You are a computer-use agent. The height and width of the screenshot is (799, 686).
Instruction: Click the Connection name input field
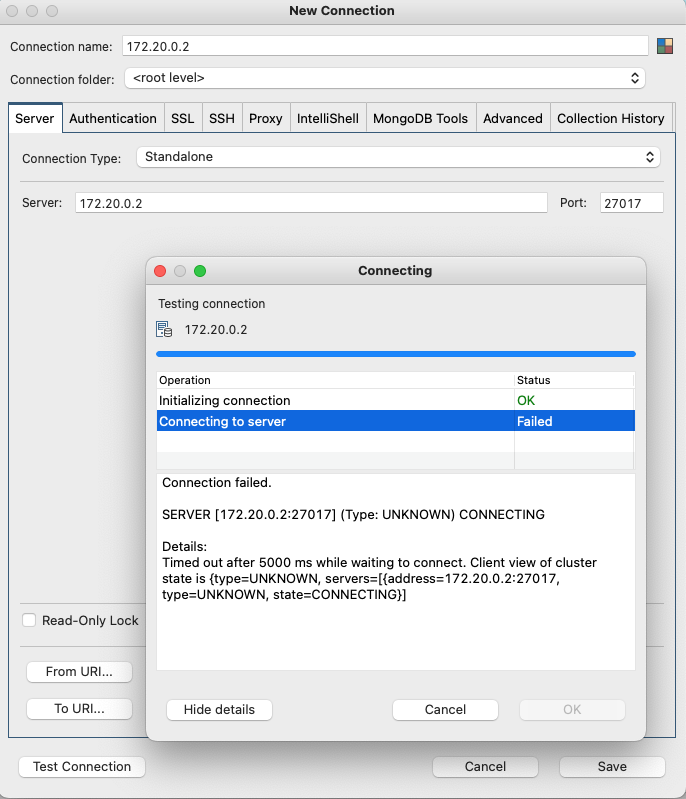coord(385,46)
